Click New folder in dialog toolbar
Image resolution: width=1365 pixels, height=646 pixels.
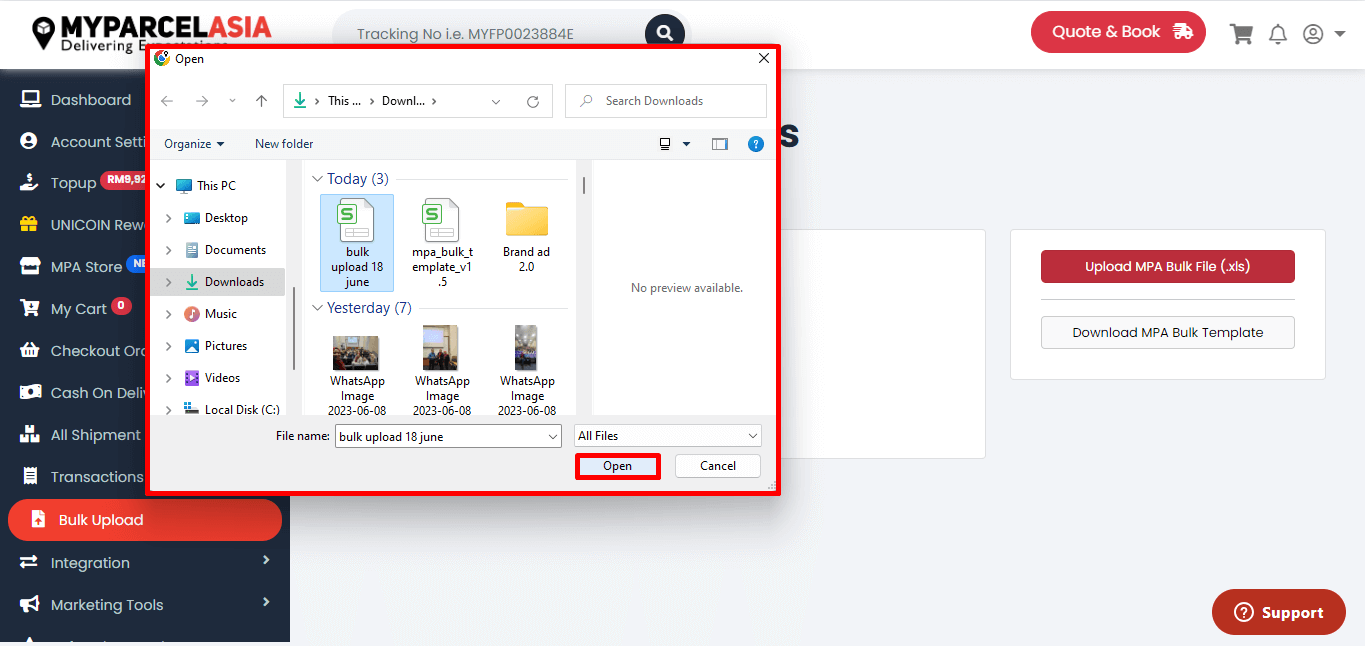click(284, 144)
